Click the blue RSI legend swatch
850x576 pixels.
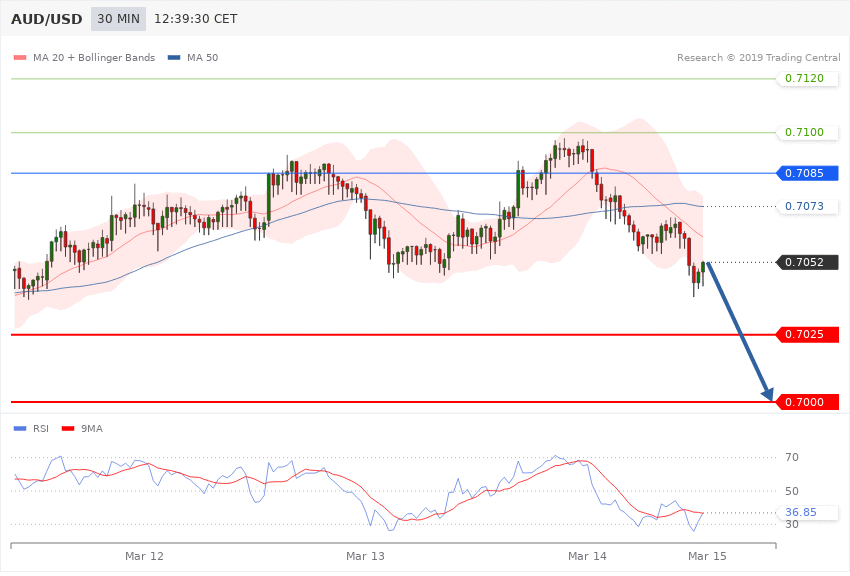tap(20, 429)
